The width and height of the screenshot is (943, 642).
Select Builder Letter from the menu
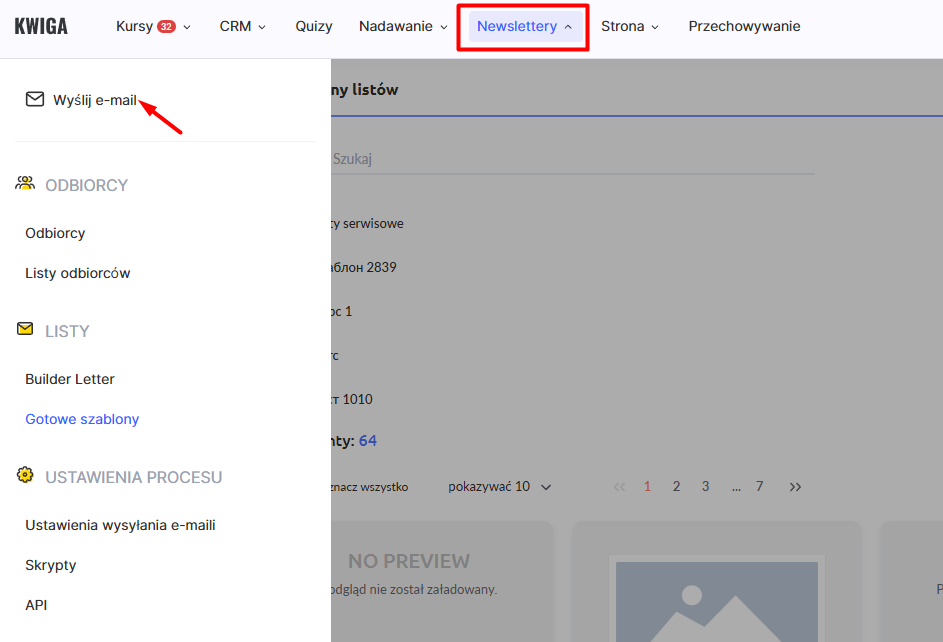pyautogui.click(x=70, y=379)
